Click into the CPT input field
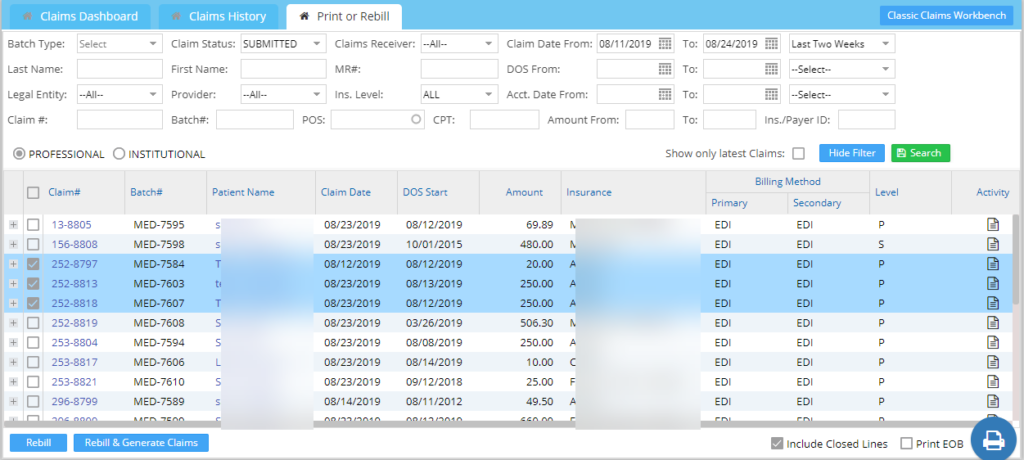Viewport: 1024px width, 460px height. coord(504,120)
